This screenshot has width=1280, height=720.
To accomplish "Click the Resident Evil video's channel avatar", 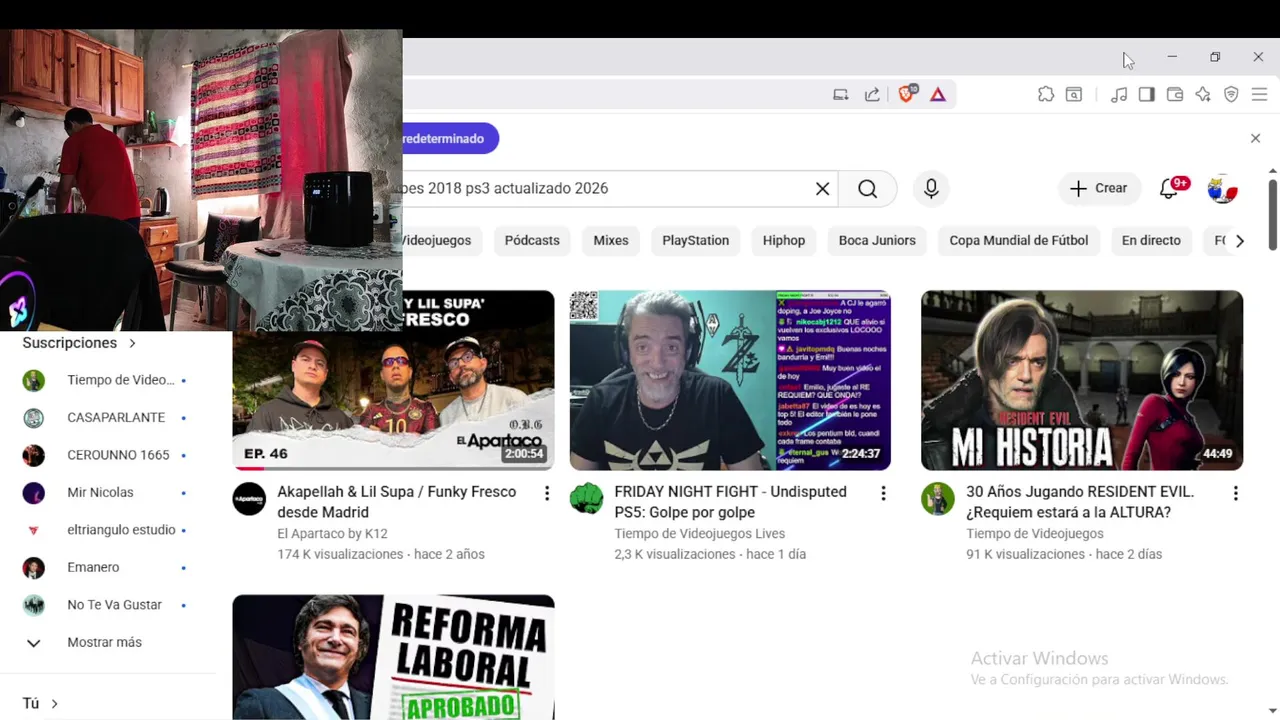I will [x=938, y=498].
